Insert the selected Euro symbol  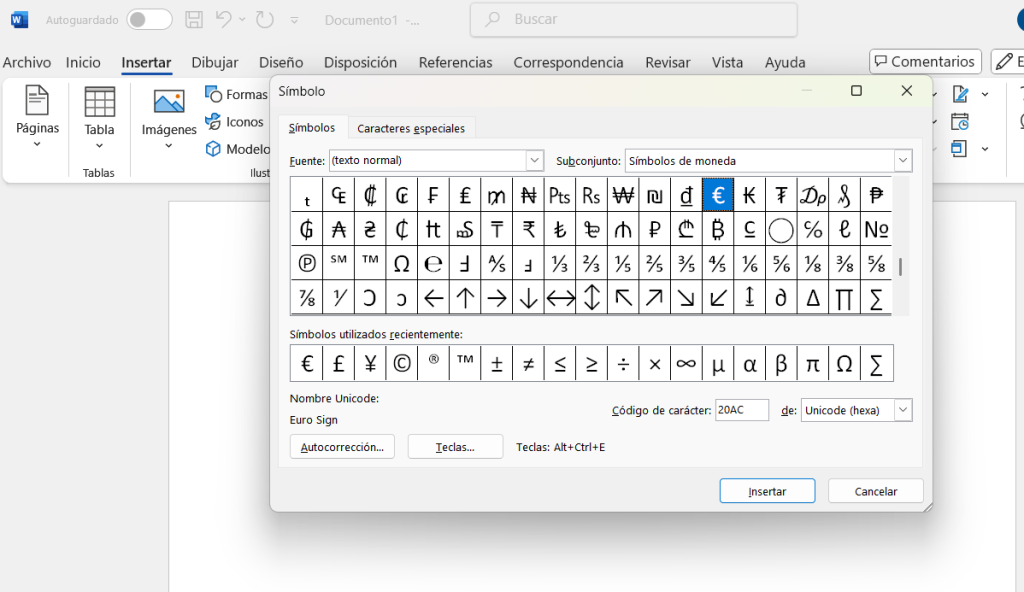click(x=767, y=490)
